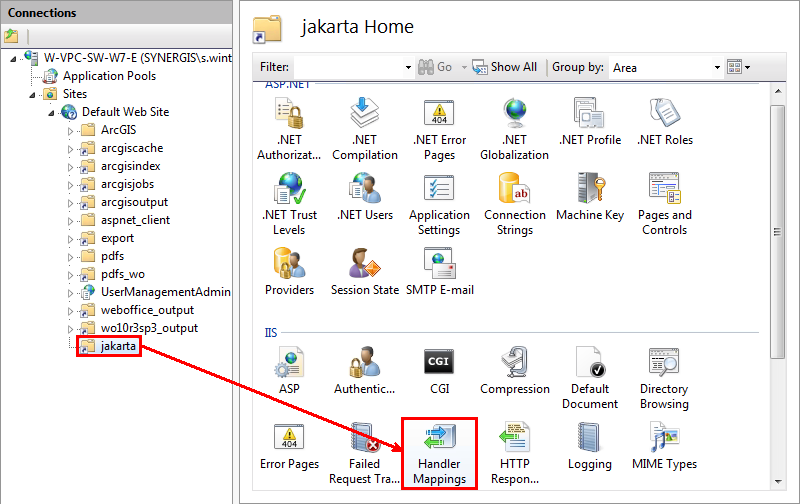800x504 pixels.
Task: Open .NET Trust Levels feature
Action: pyautogui.click(x=289, y=204)
